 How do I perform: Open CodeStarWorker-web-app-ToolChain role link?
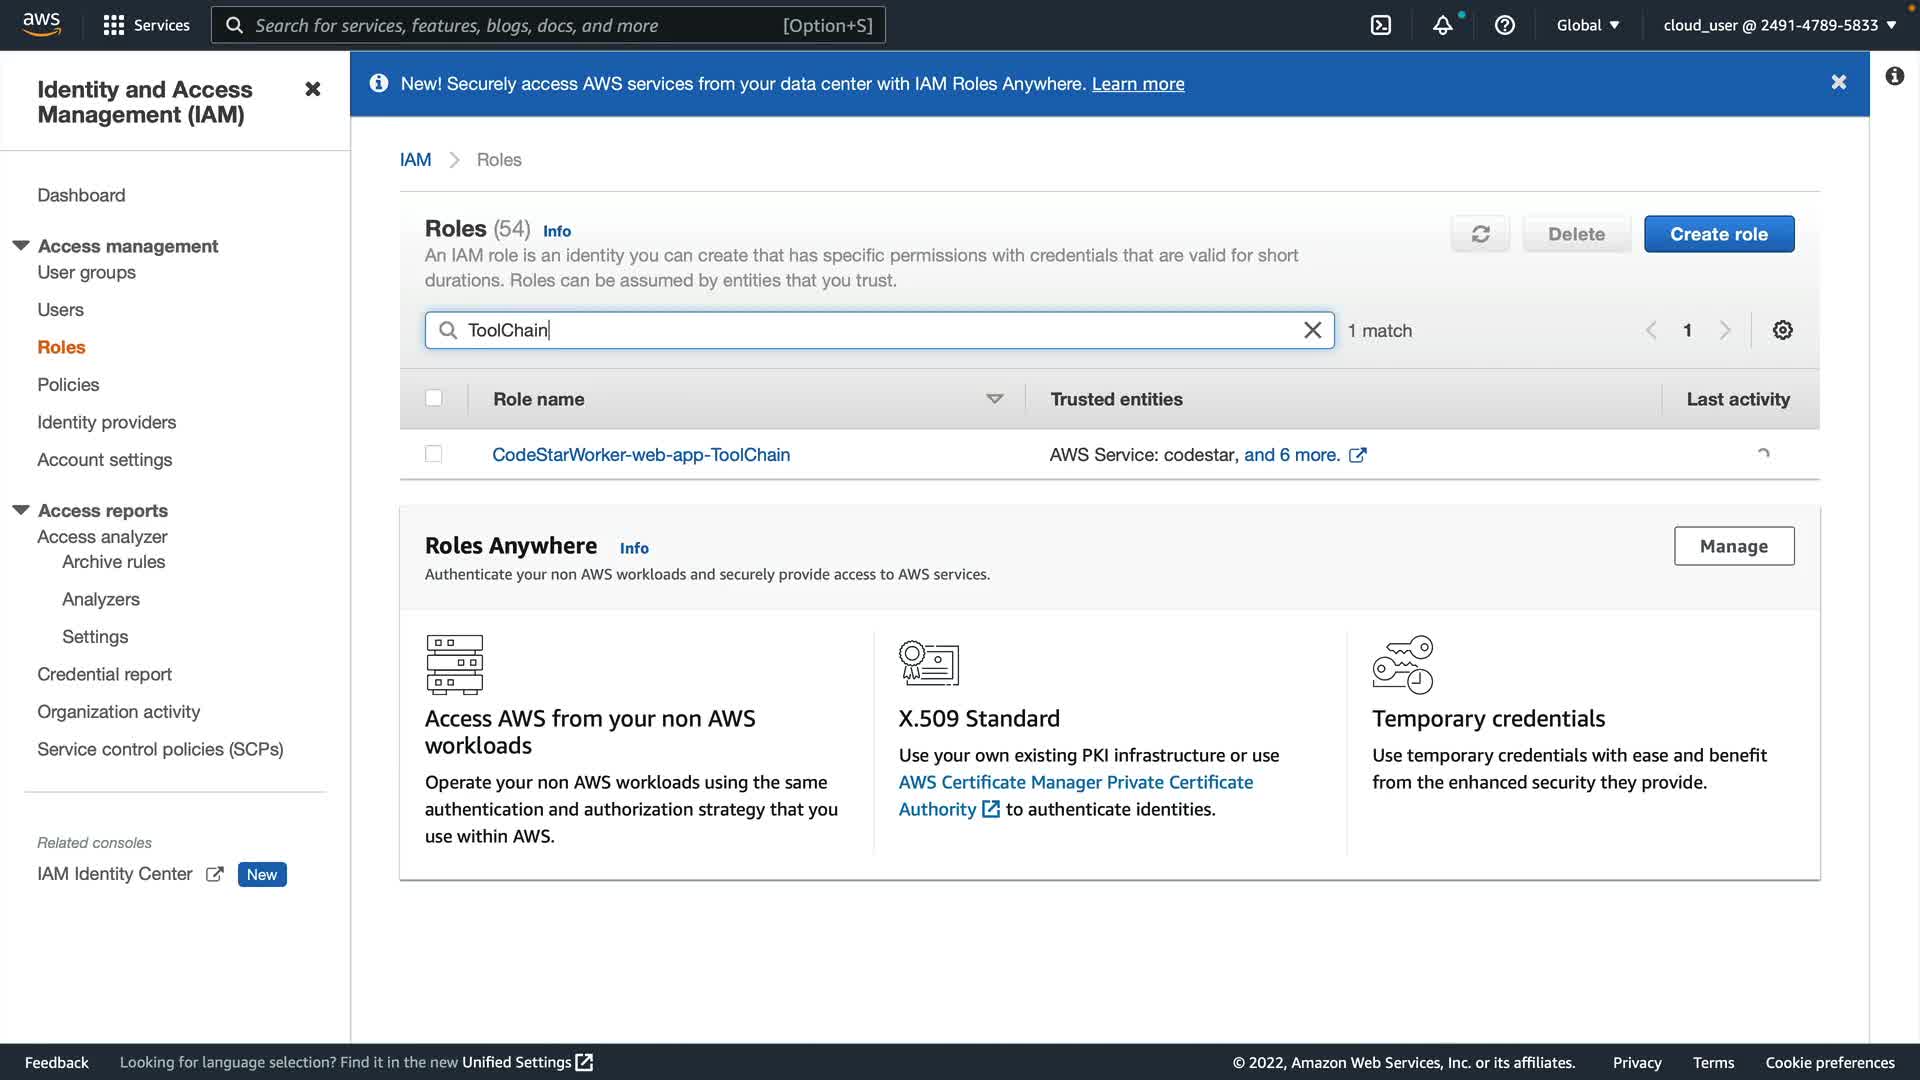coord(641,455)
